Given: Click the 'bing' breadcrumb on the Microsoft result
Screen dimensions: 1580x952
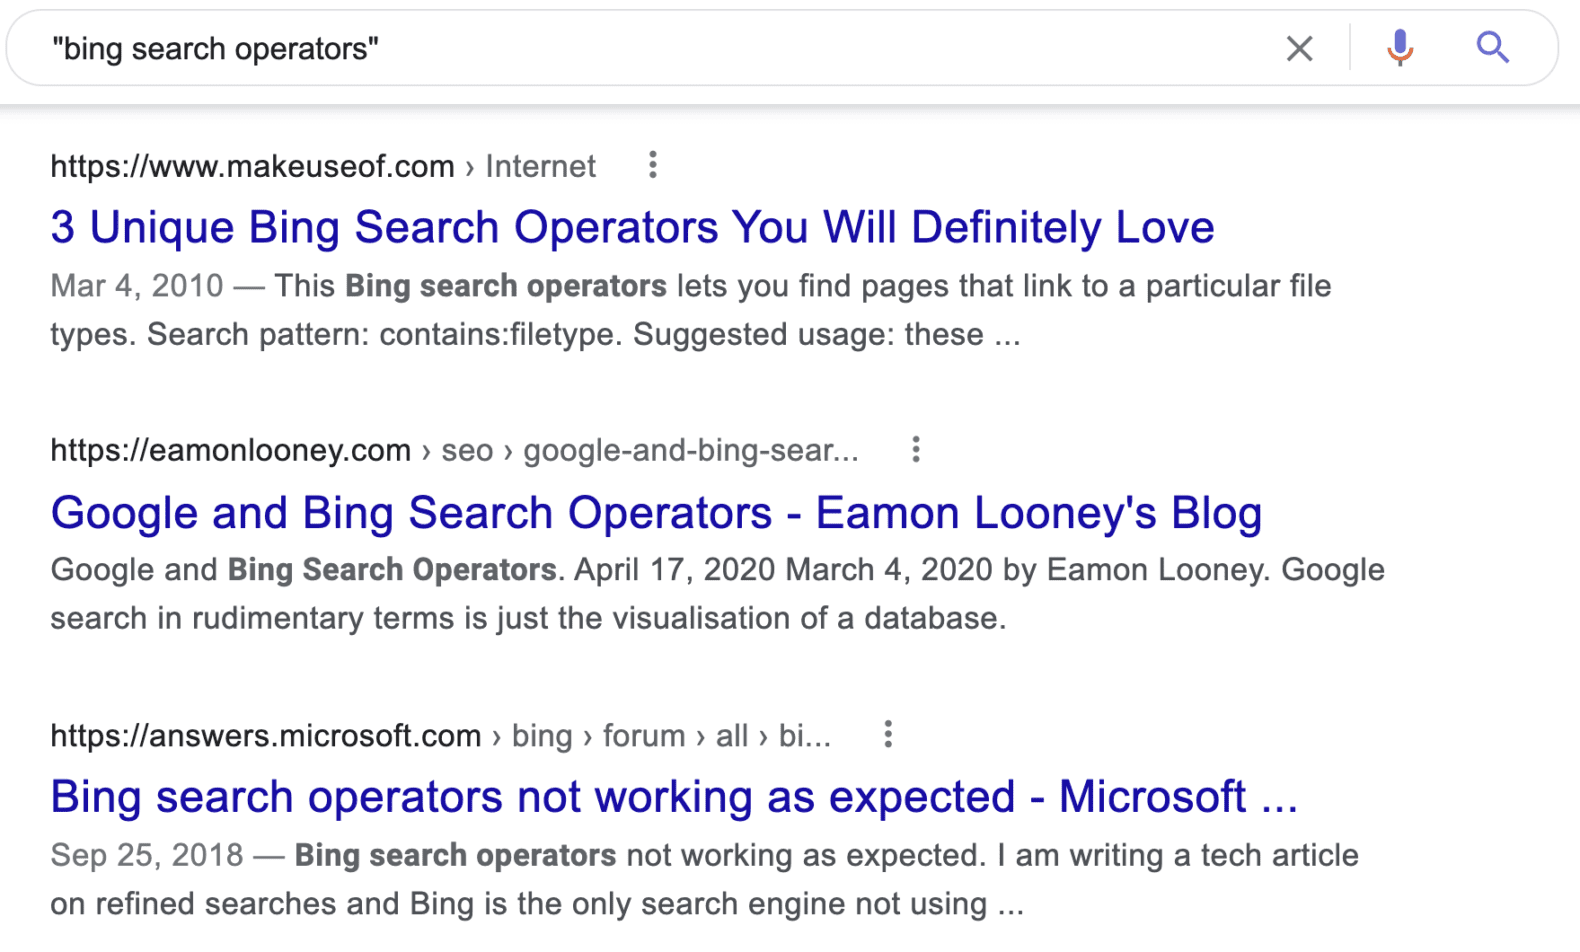Looking at the screenshot, I should click(x=542, y=736).
